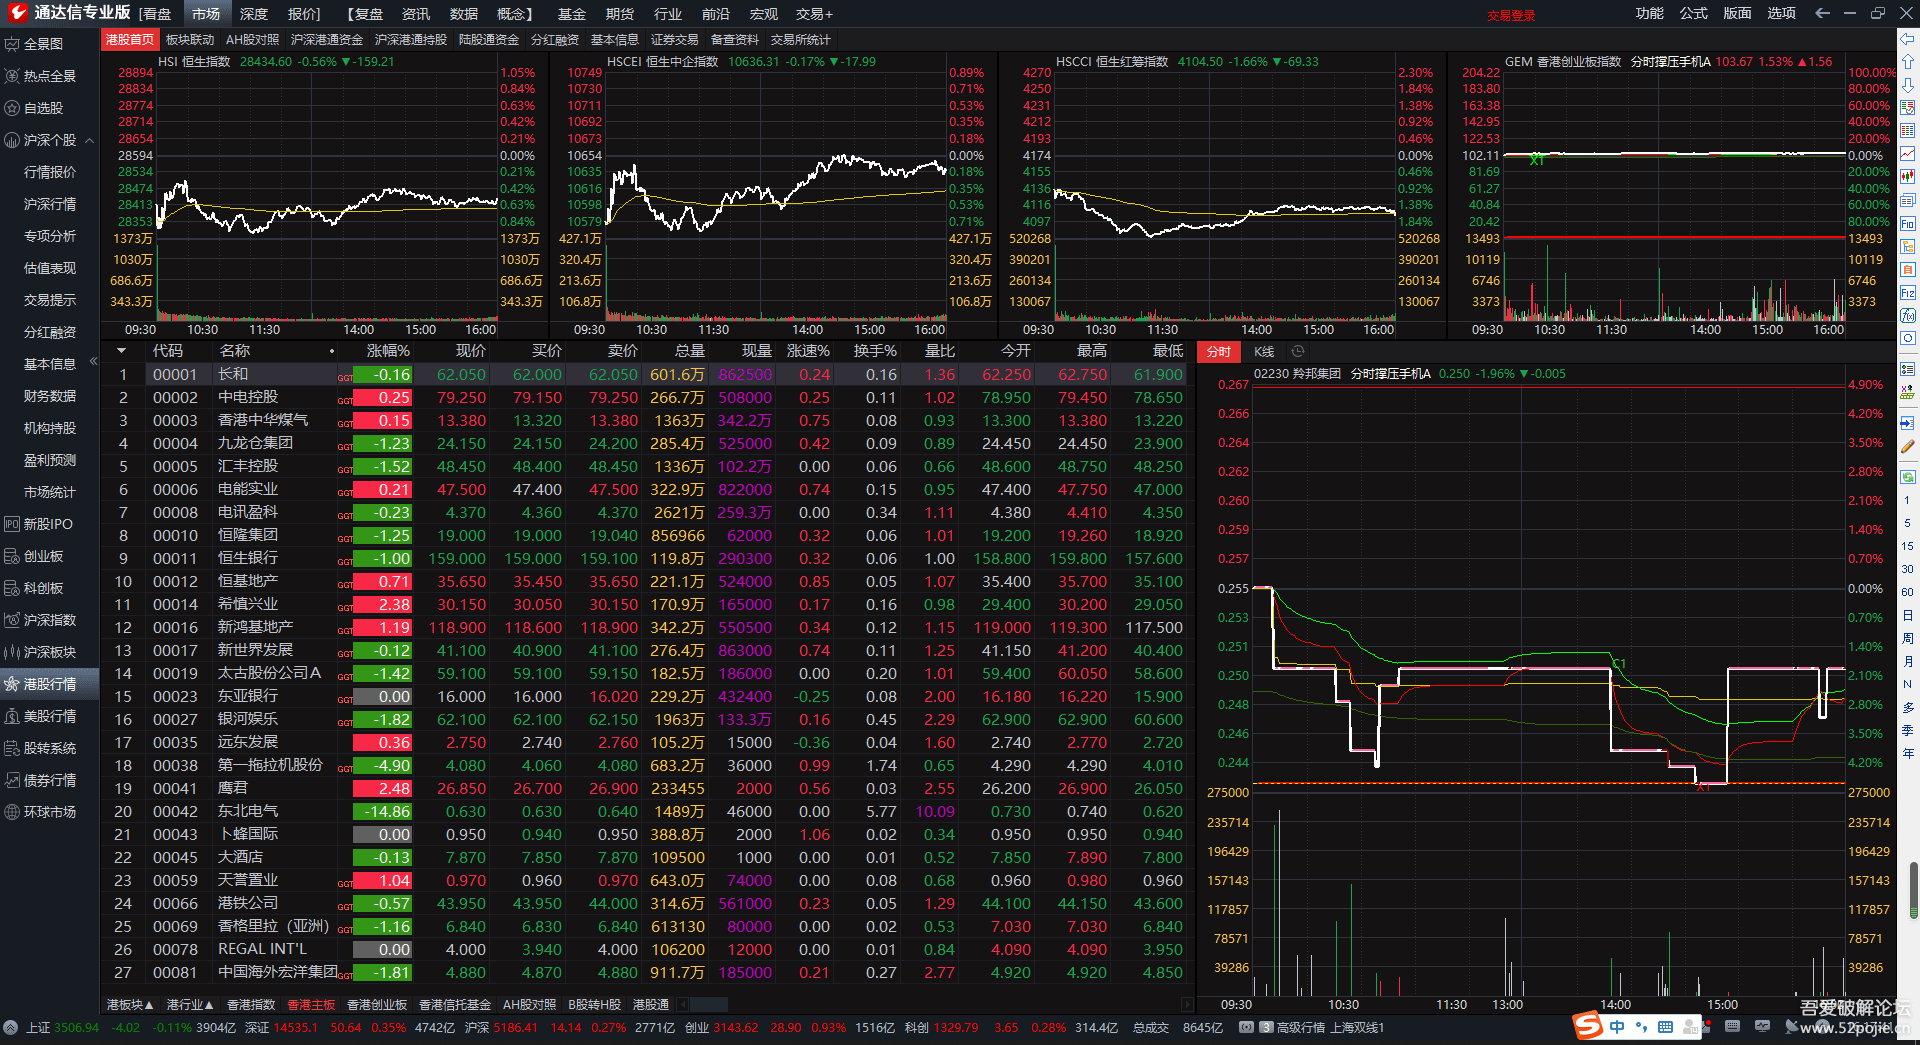Click the down arrow icon in right toolbar
The image size is (1920, 1045).
(x=1908, y=85)
